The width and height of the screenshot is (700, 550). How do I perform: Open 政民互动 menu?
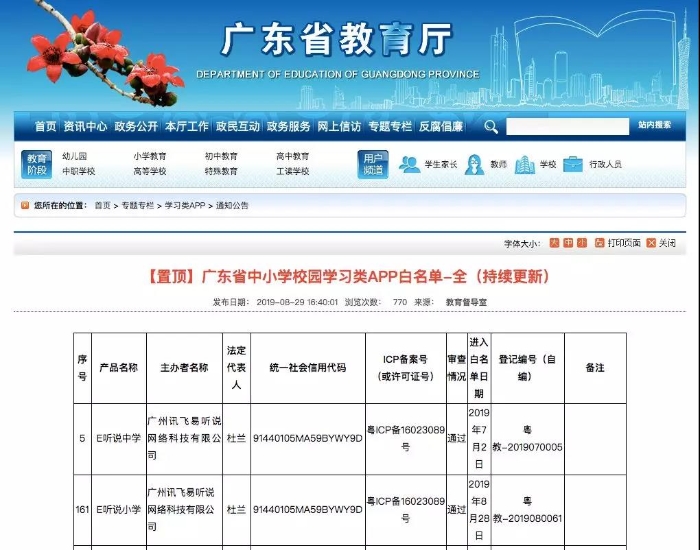(x=238, y=127)
